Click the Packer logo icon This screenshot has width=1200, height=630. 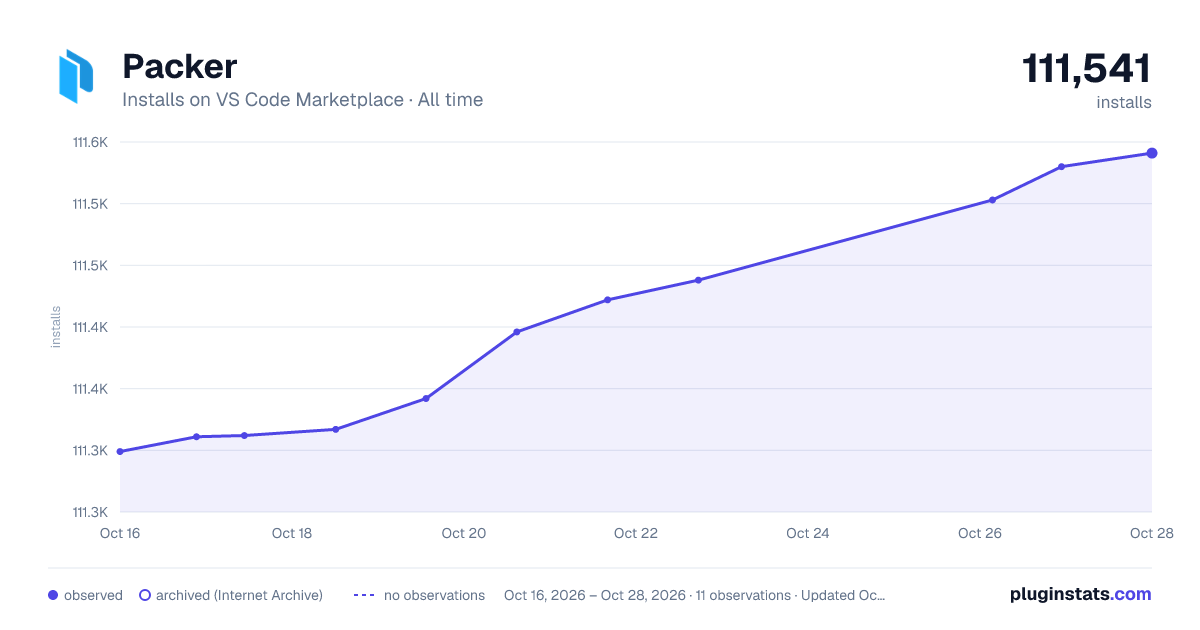(76, 76)
